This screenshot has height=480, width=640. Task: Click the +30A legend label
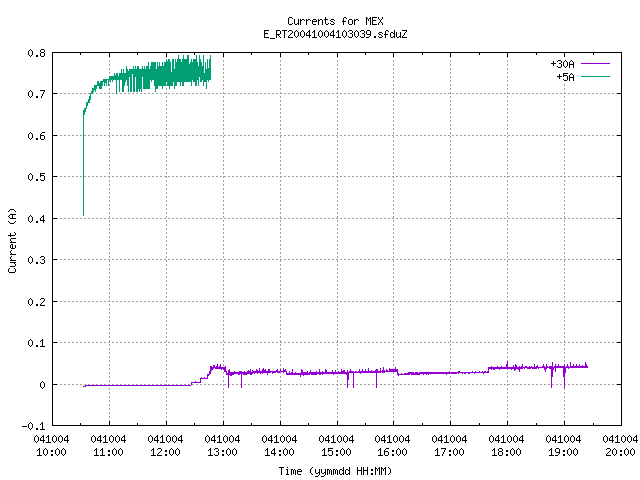click(x=562, y=64)
